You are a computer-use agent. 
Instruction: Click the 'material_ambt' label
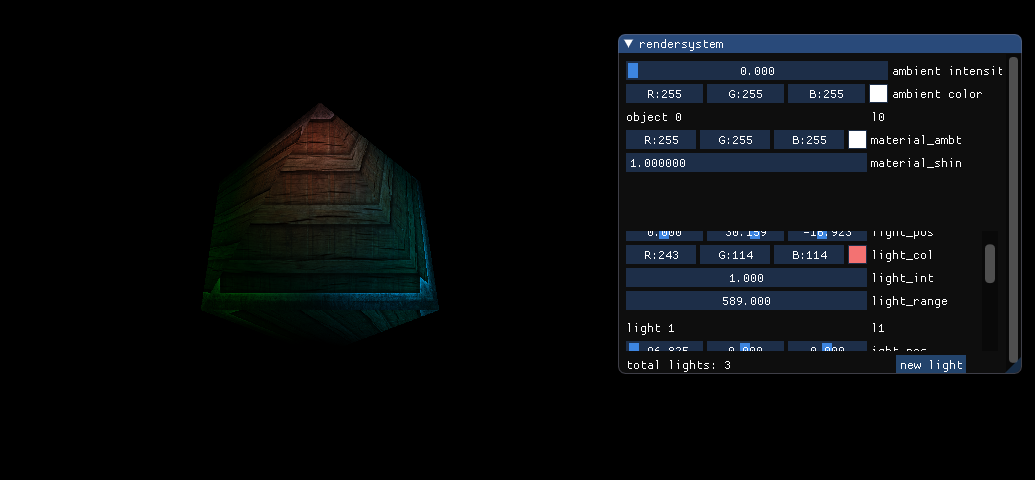(916, 140)
